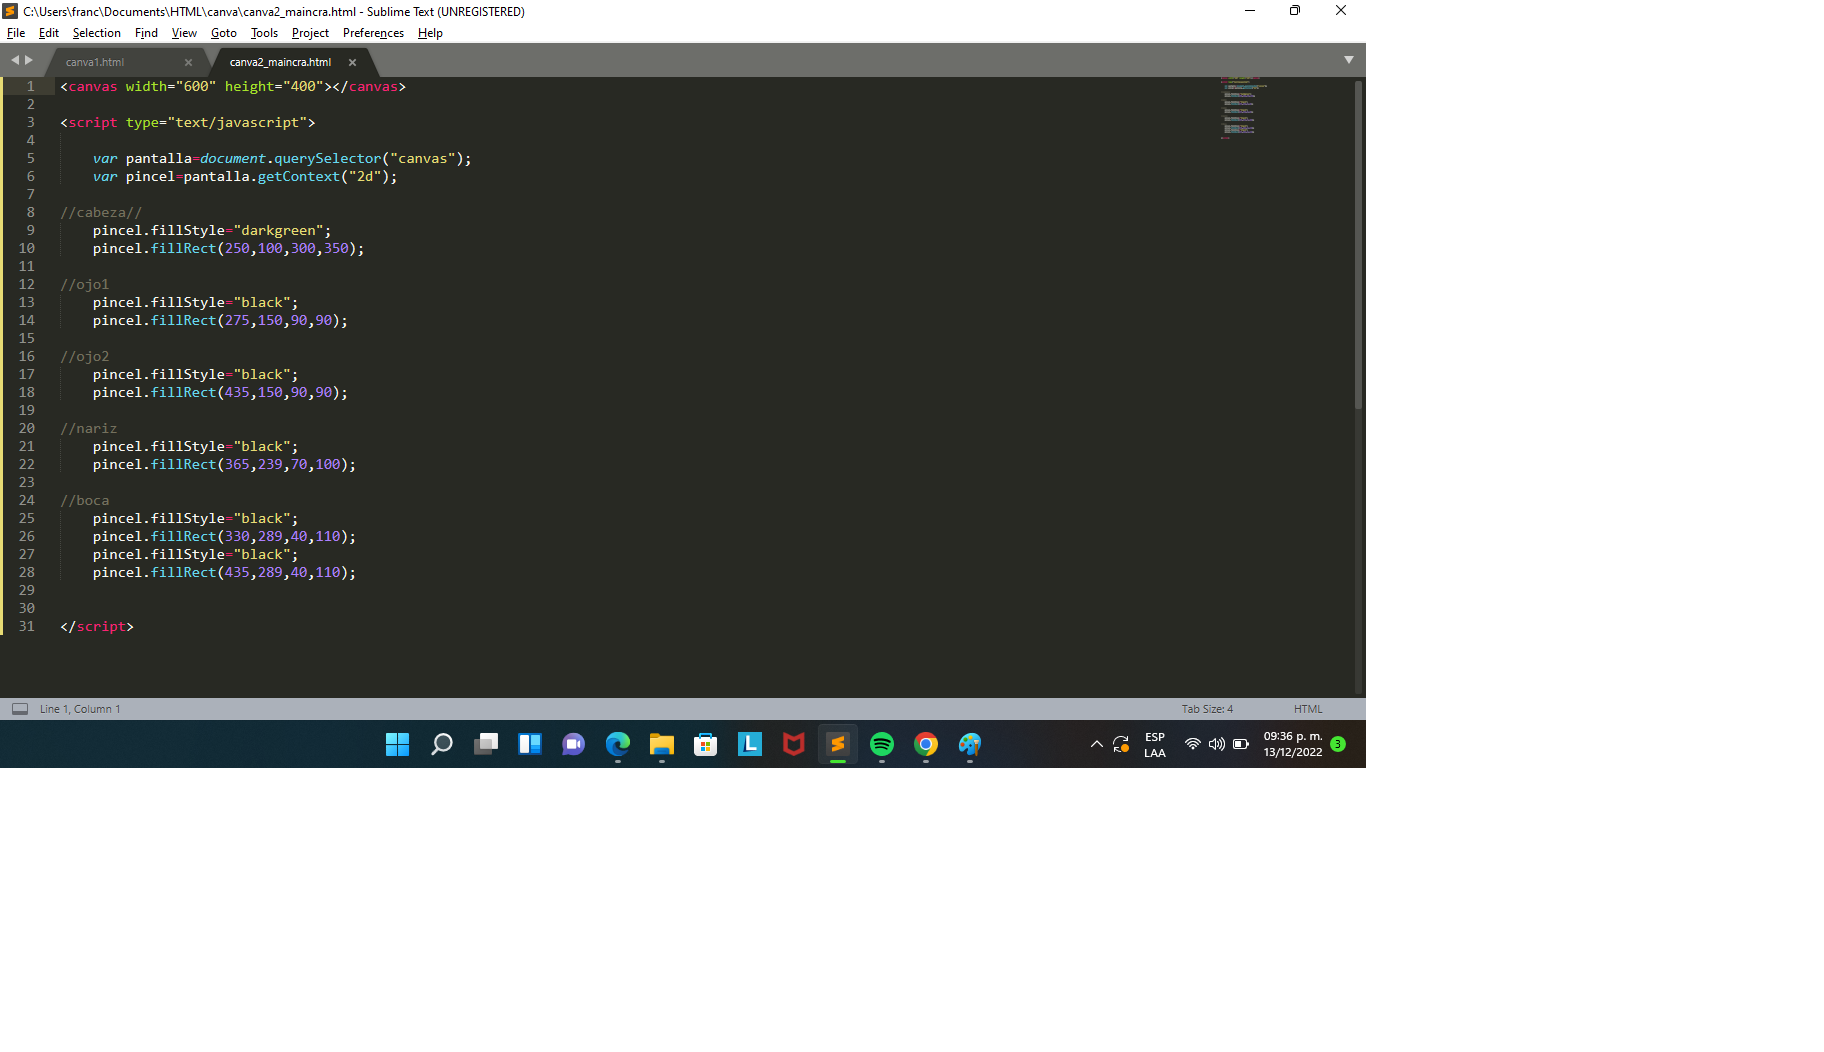
Task: Open the View menu
Action: click(x=184, y=33)
